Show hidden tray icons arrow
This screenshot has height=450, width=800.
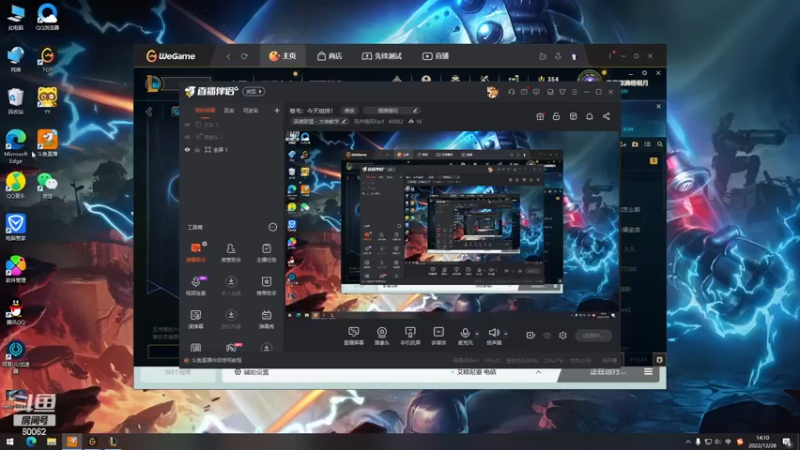(687, 441)
